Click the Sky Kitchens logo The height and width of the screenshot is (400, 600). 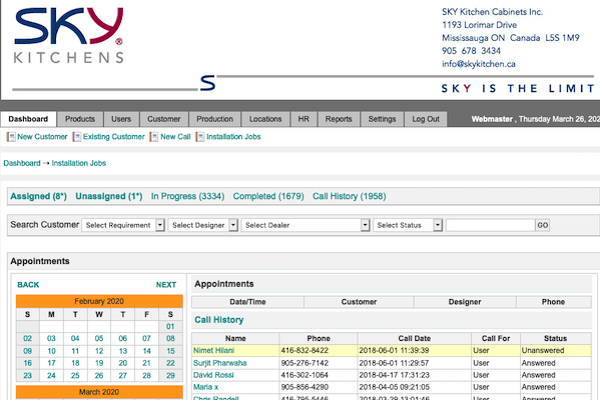coord(70,34)
